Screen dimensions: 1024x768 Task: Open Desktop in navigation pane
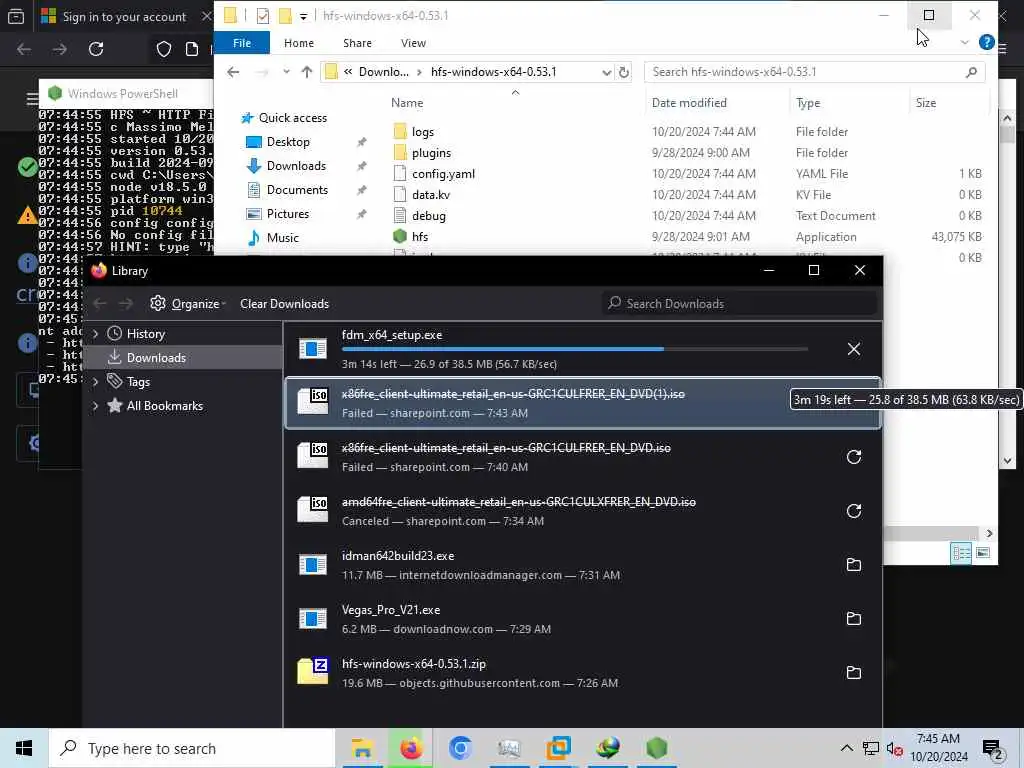287,142
